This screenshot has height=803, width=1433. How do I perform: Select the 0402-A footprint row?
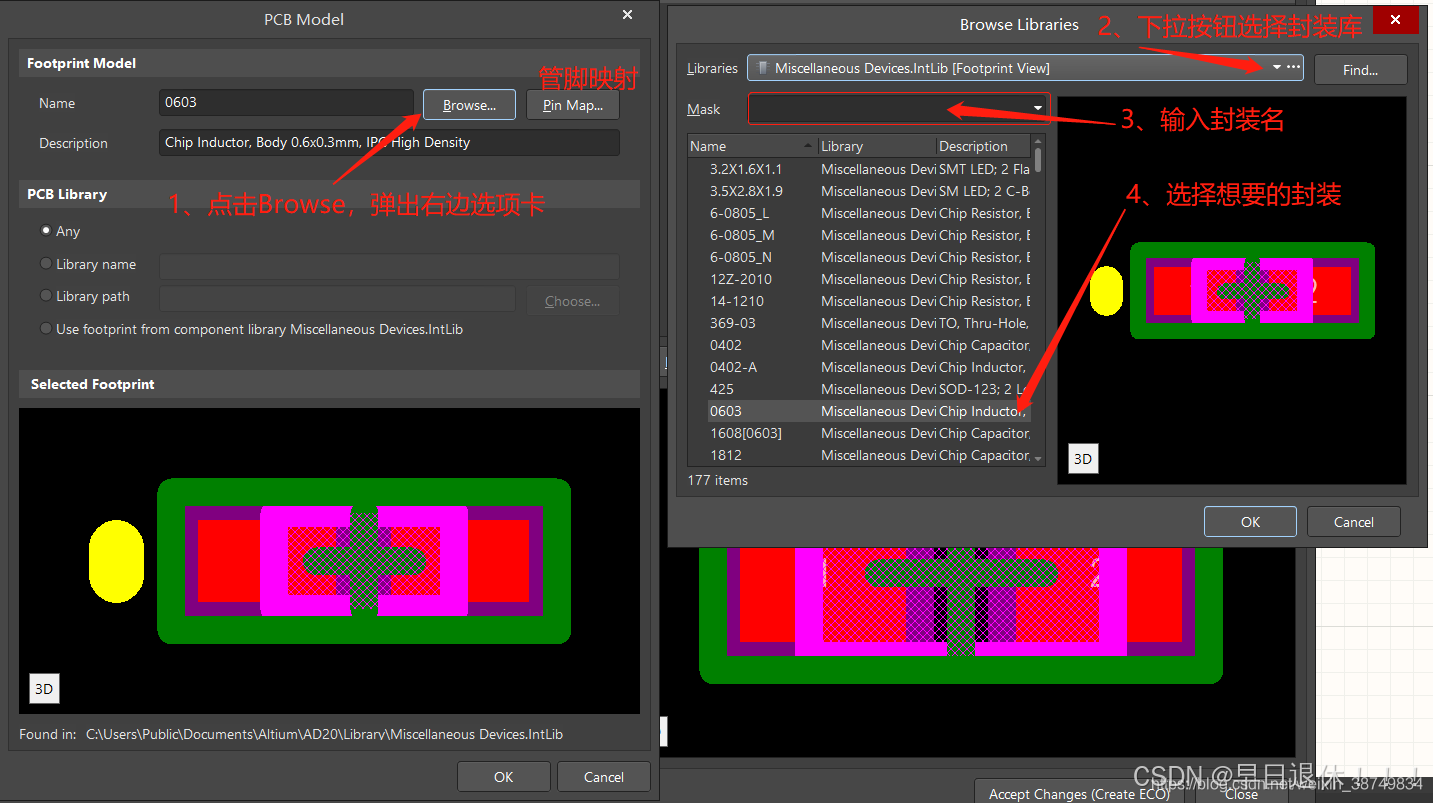tap(859, 367)
